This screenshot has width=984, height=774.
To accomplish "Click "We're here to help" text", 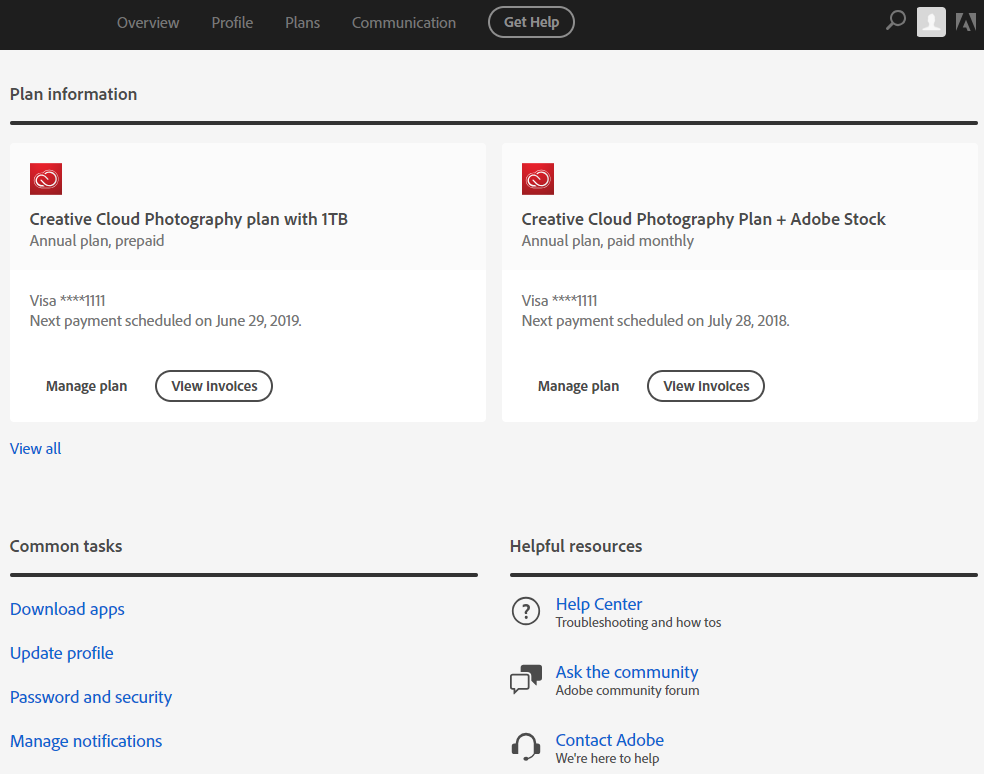I will point(607,758).
